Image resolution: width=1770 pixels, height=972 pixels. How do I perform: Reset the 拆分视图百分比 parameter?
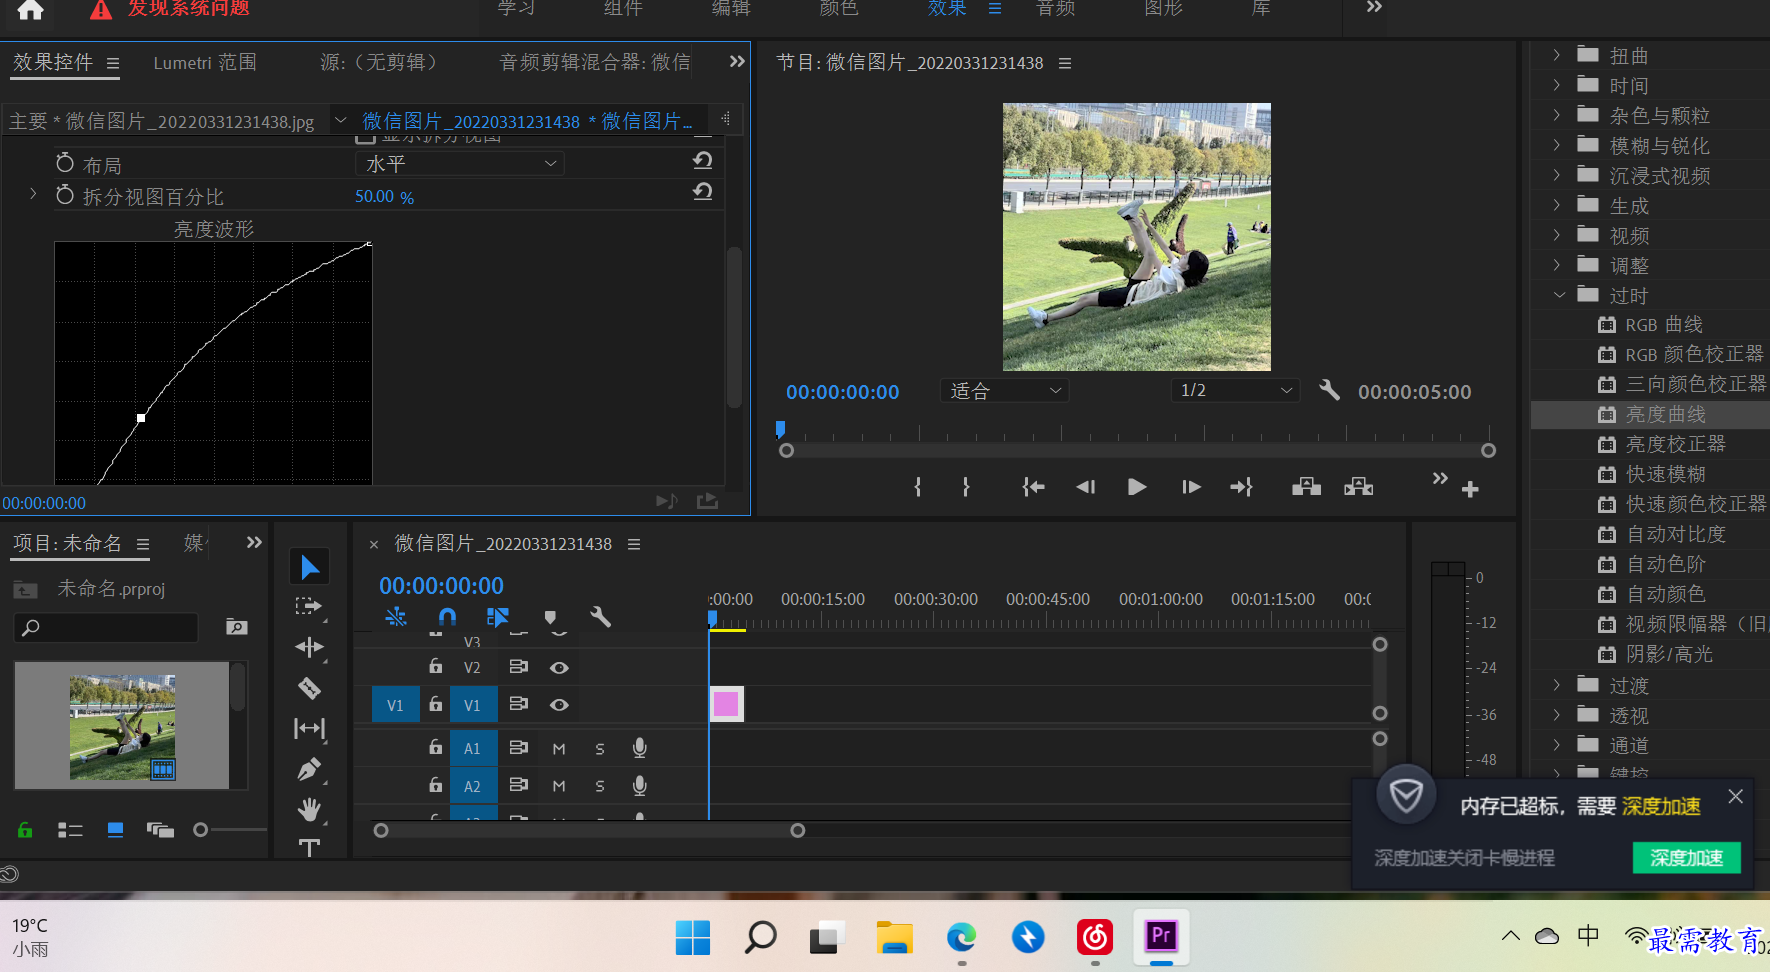[x=703, y=192]
